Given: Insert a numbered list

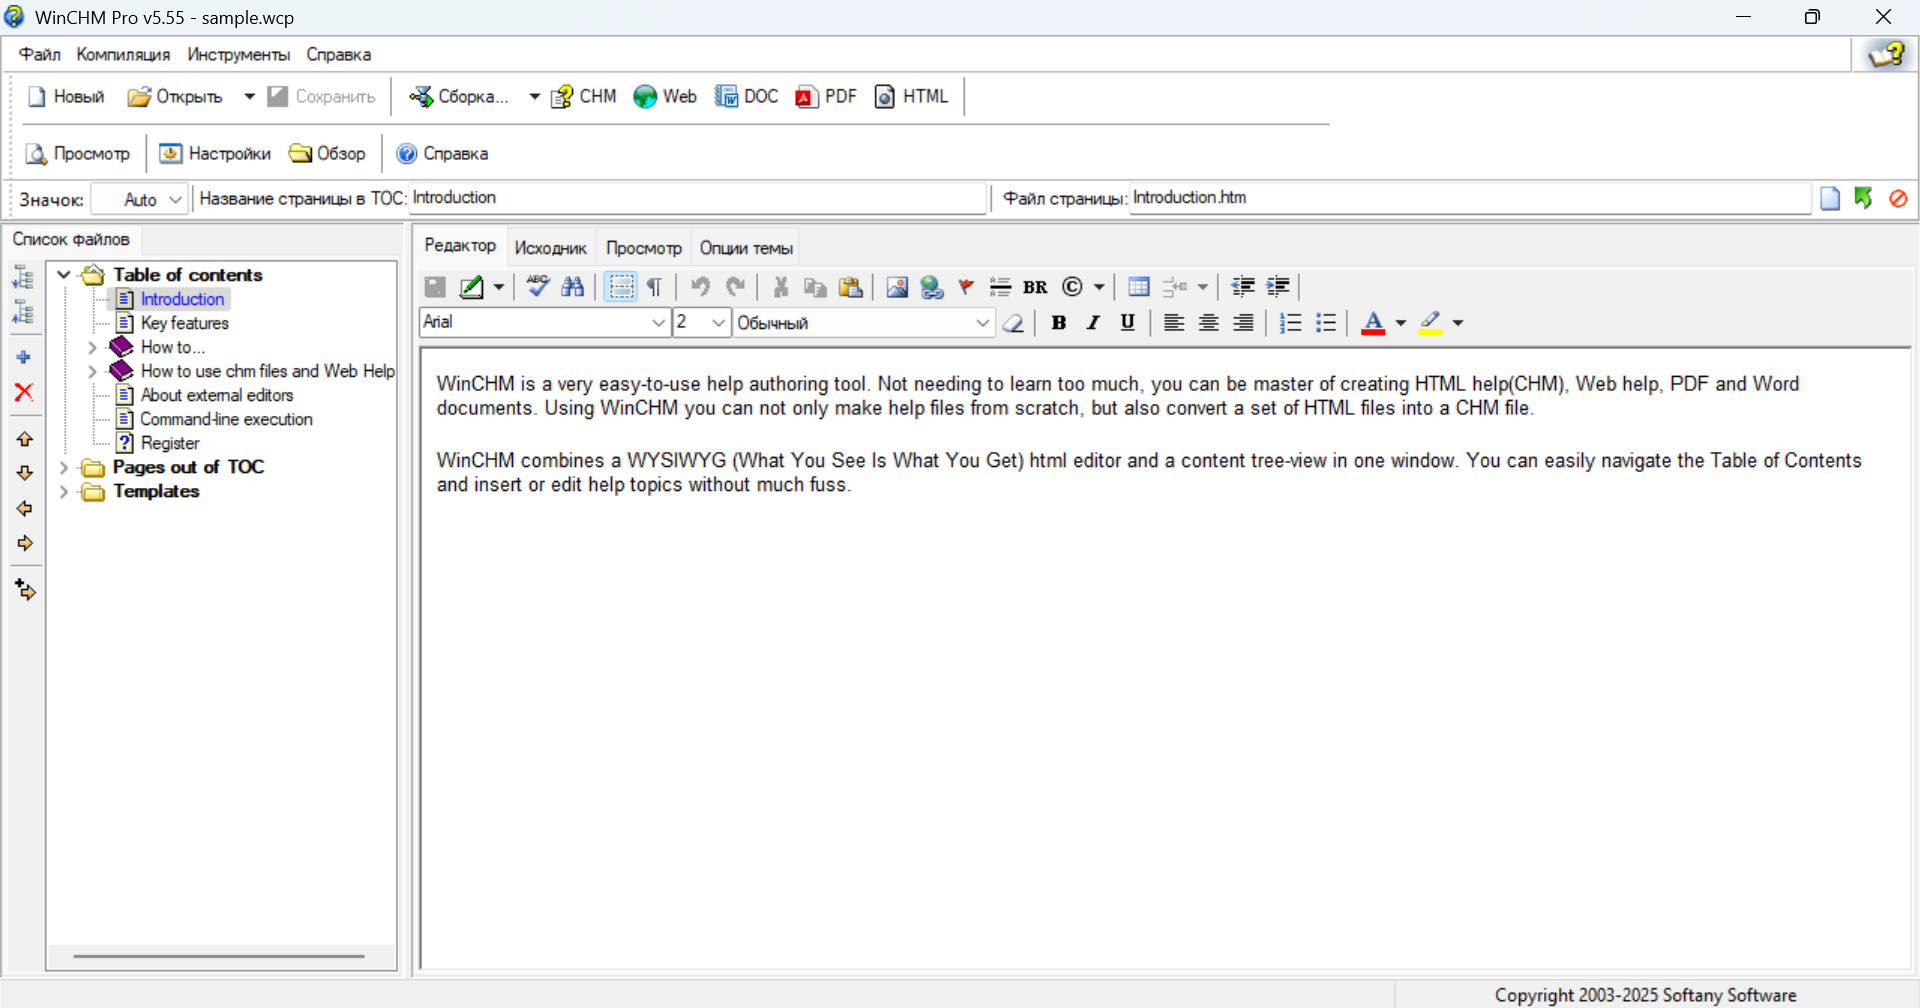Looking at the screenshot, I should click(x=1291, y=323).
